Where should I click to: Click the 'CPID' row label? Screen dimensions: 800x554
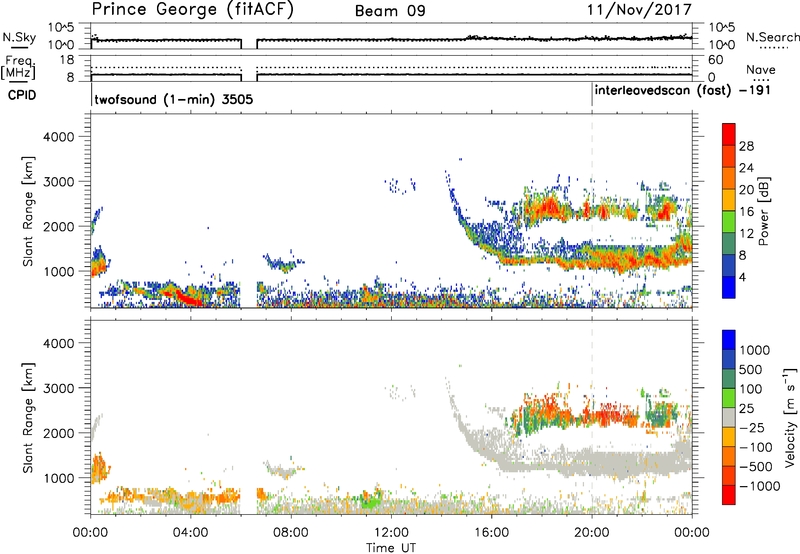click(22, 95)
